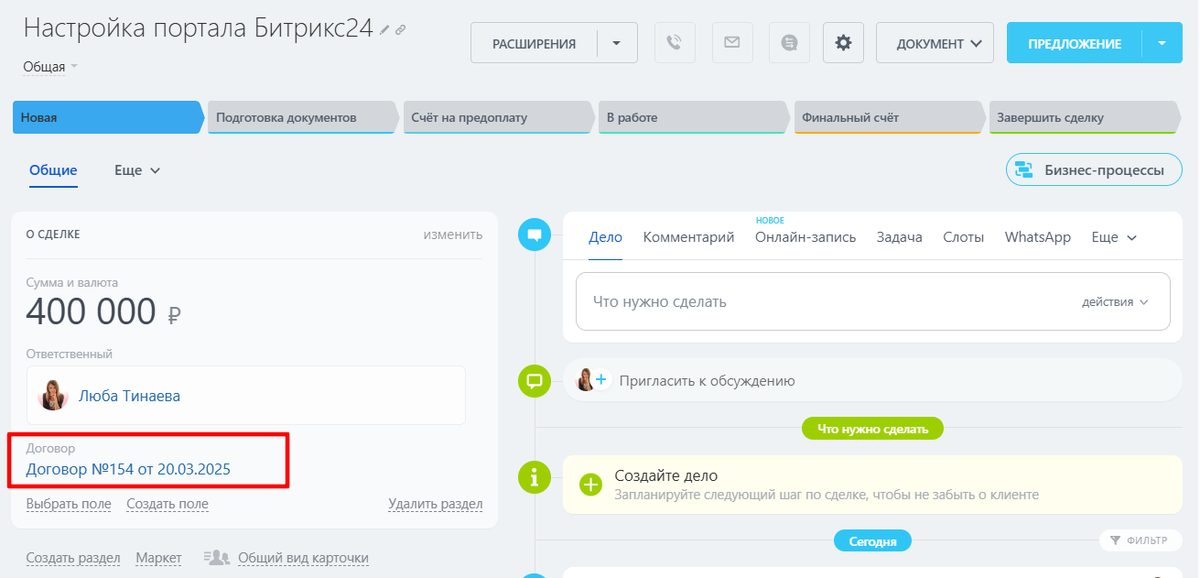1200x578 pixels.
Task: Open the Люба Тинаева profile link
Action: [x=130, y=396]
